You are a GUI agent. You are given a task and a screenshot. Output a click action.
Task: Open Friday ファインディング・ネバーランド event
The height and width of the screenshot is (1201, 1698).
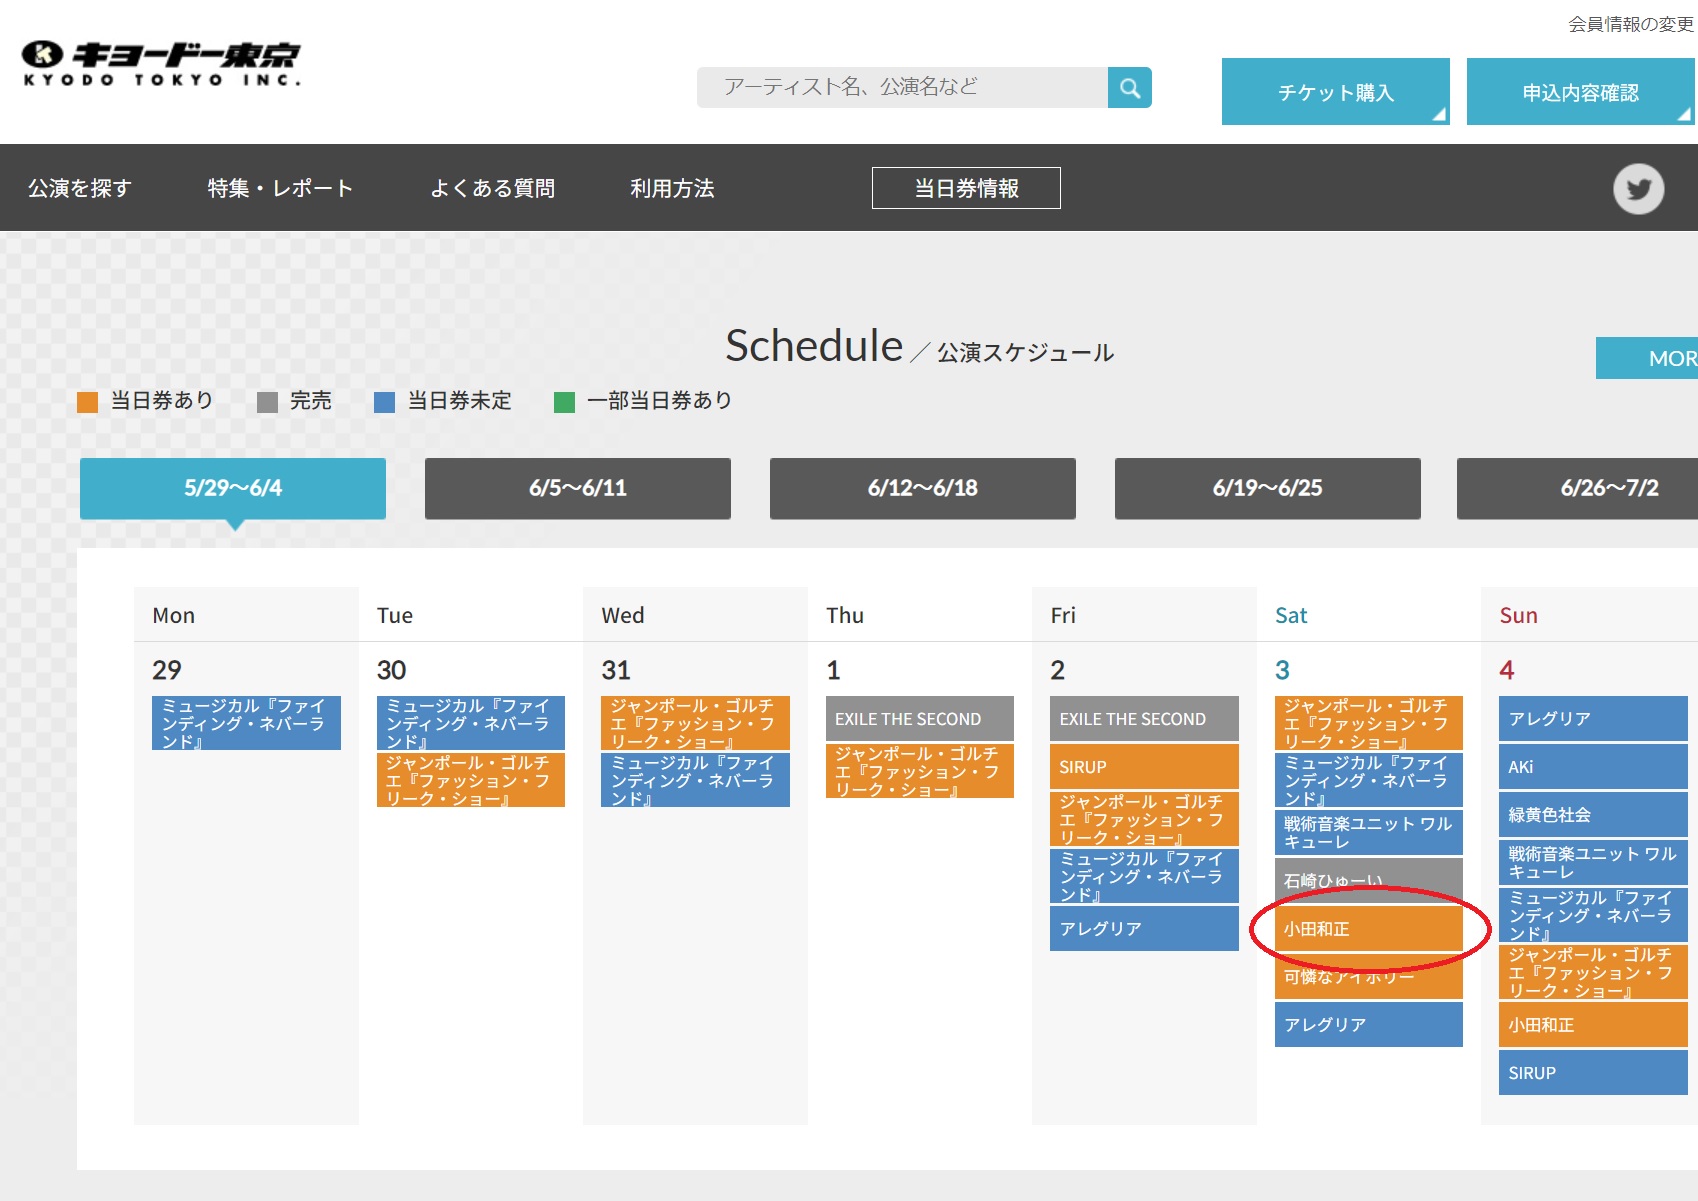pos(1144,876)
